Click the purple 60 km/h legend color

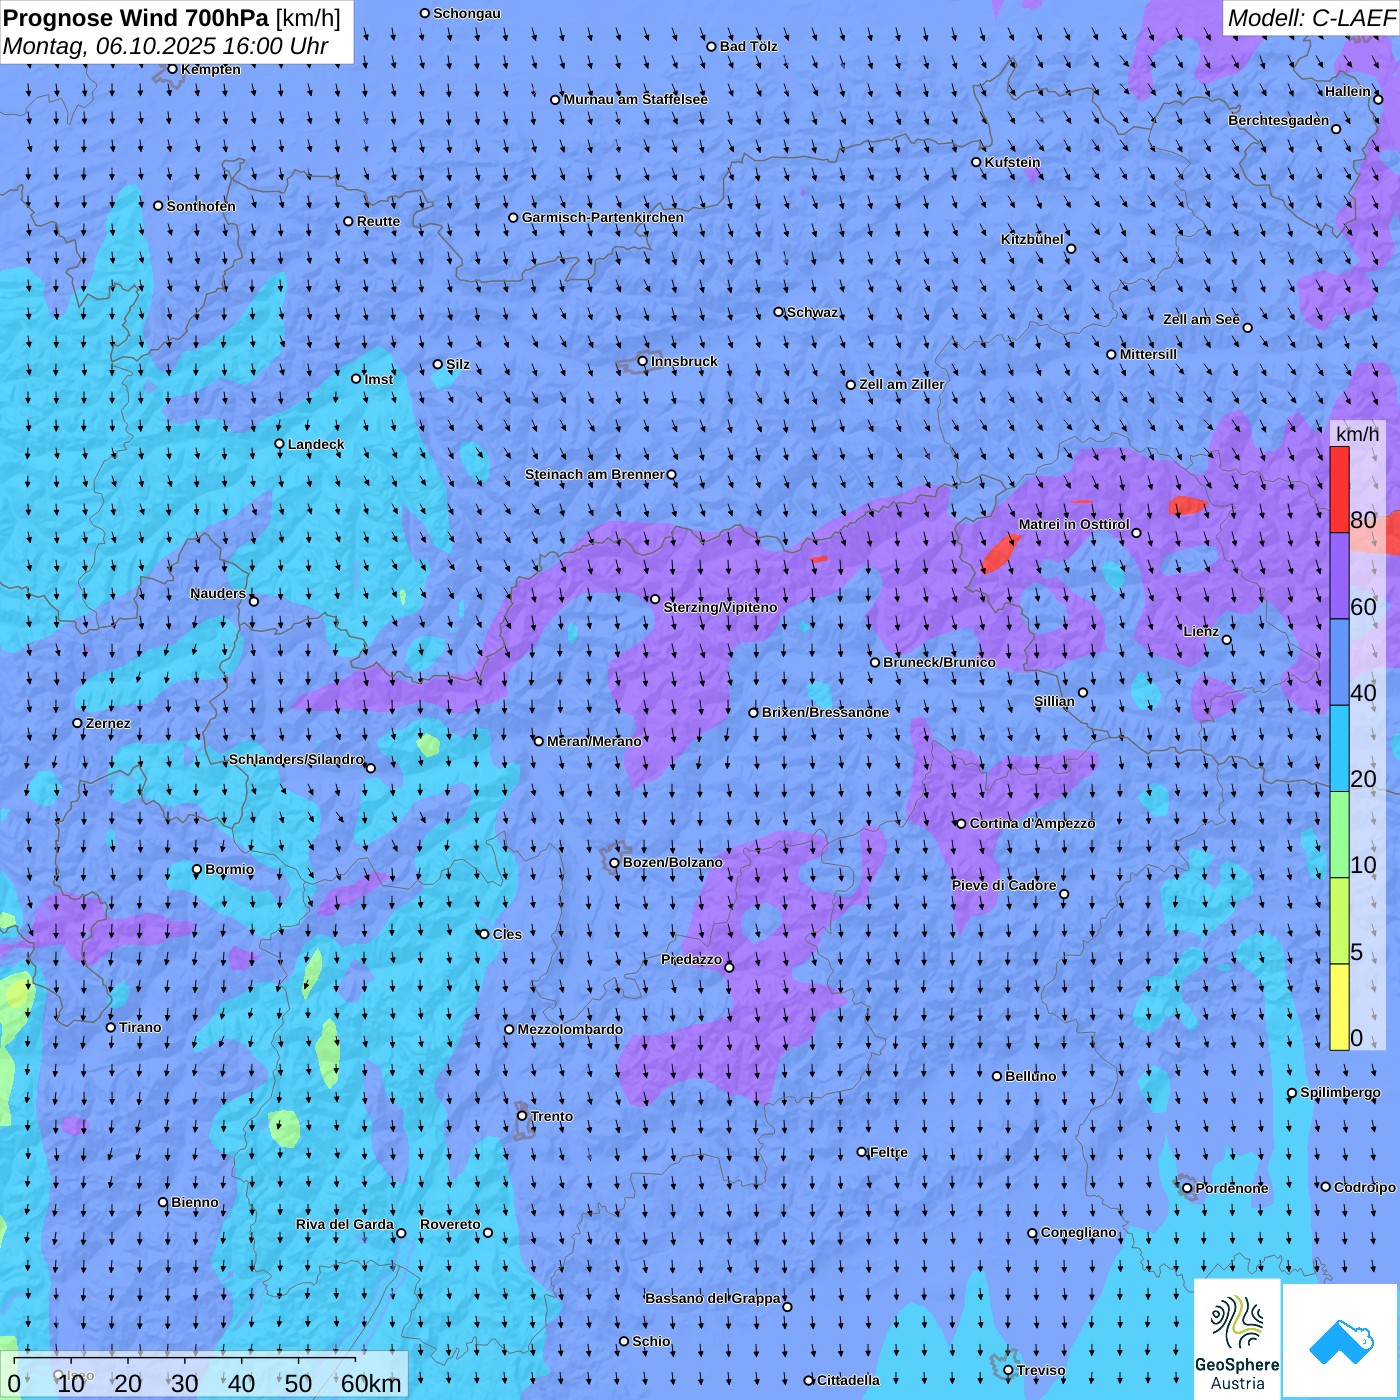pyautogui.click(x=1339, y=576)
